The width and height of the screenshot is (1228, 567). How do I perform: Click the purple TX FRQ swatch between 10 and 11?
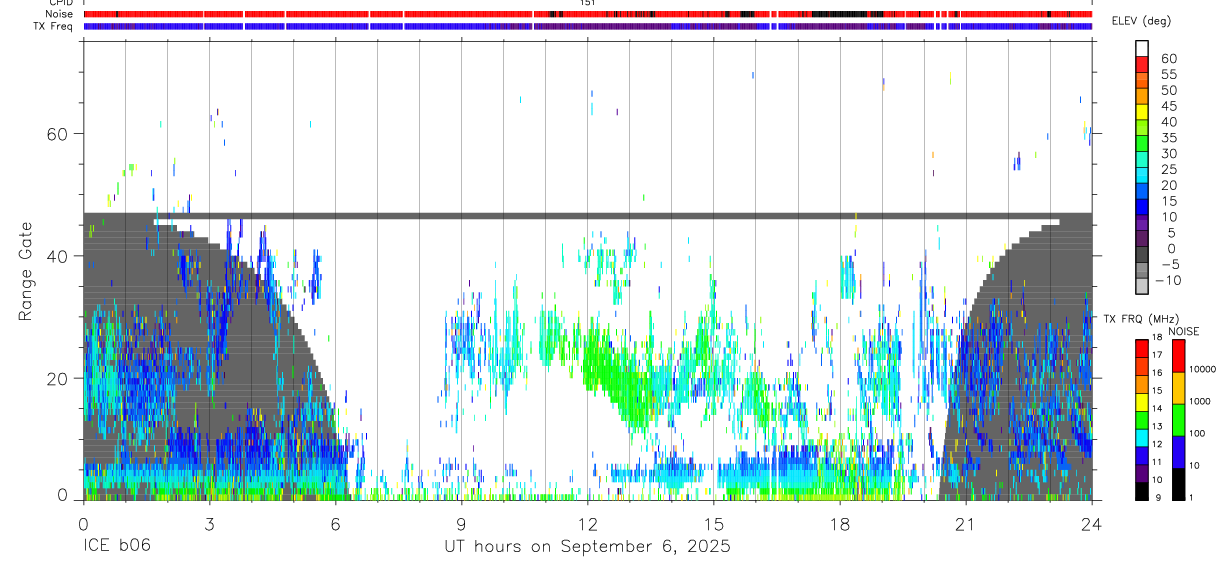1142,473
